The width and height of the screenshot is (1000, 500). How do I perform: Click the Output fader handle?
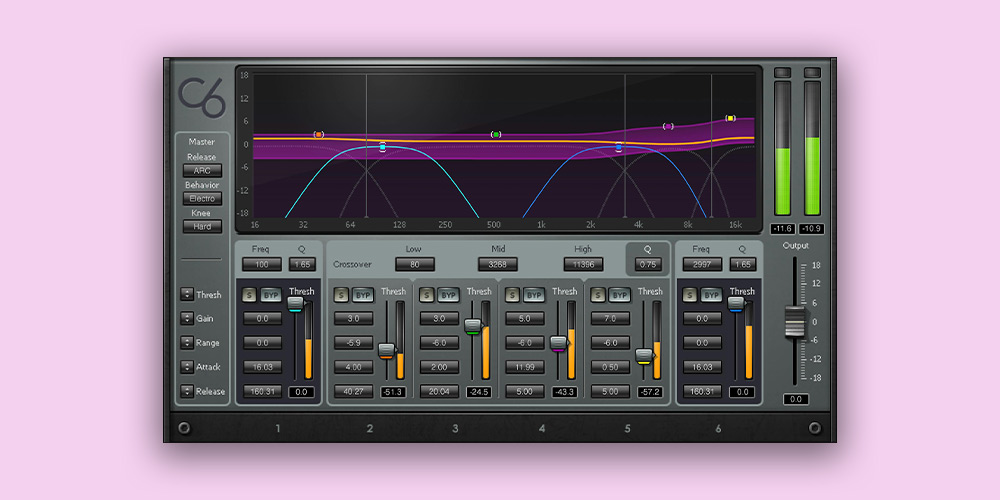[795, 322]
